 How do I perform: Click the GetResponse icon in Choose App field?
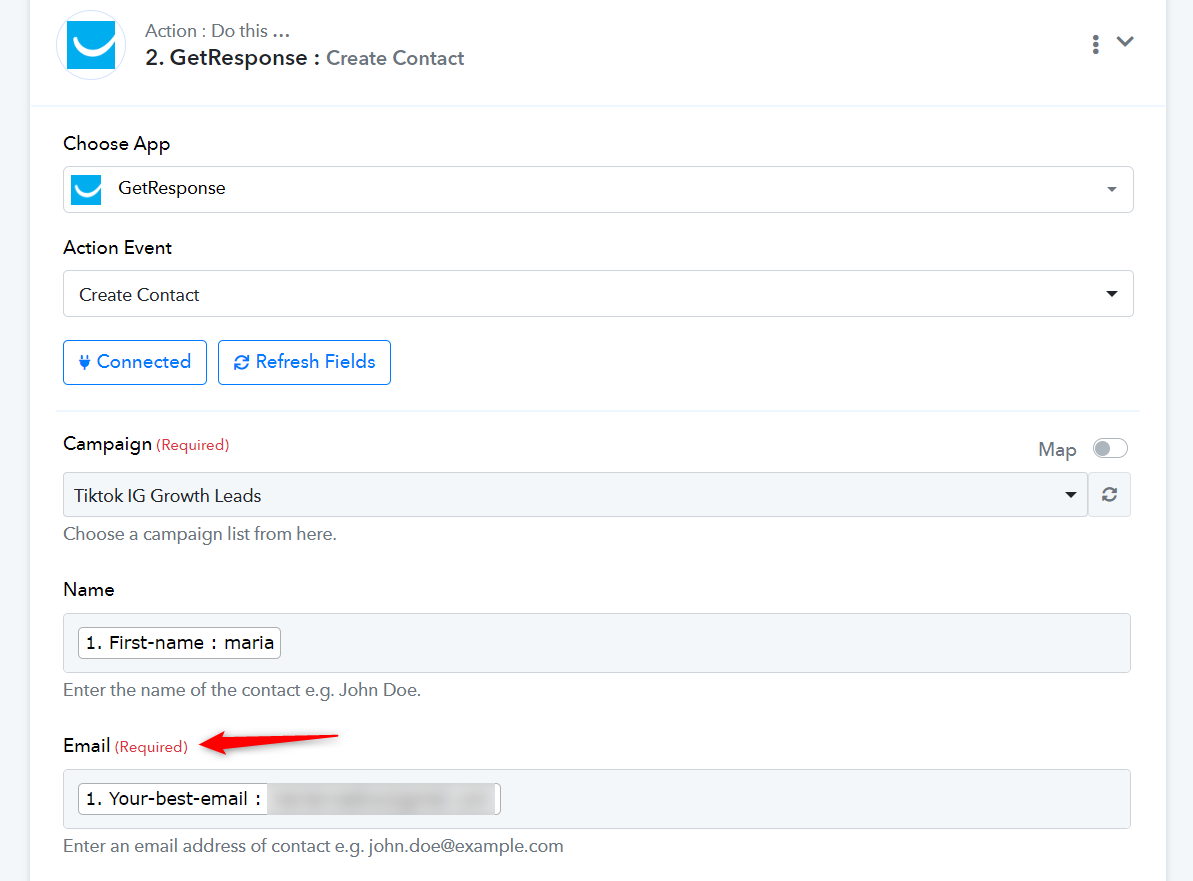click(87, 189)
